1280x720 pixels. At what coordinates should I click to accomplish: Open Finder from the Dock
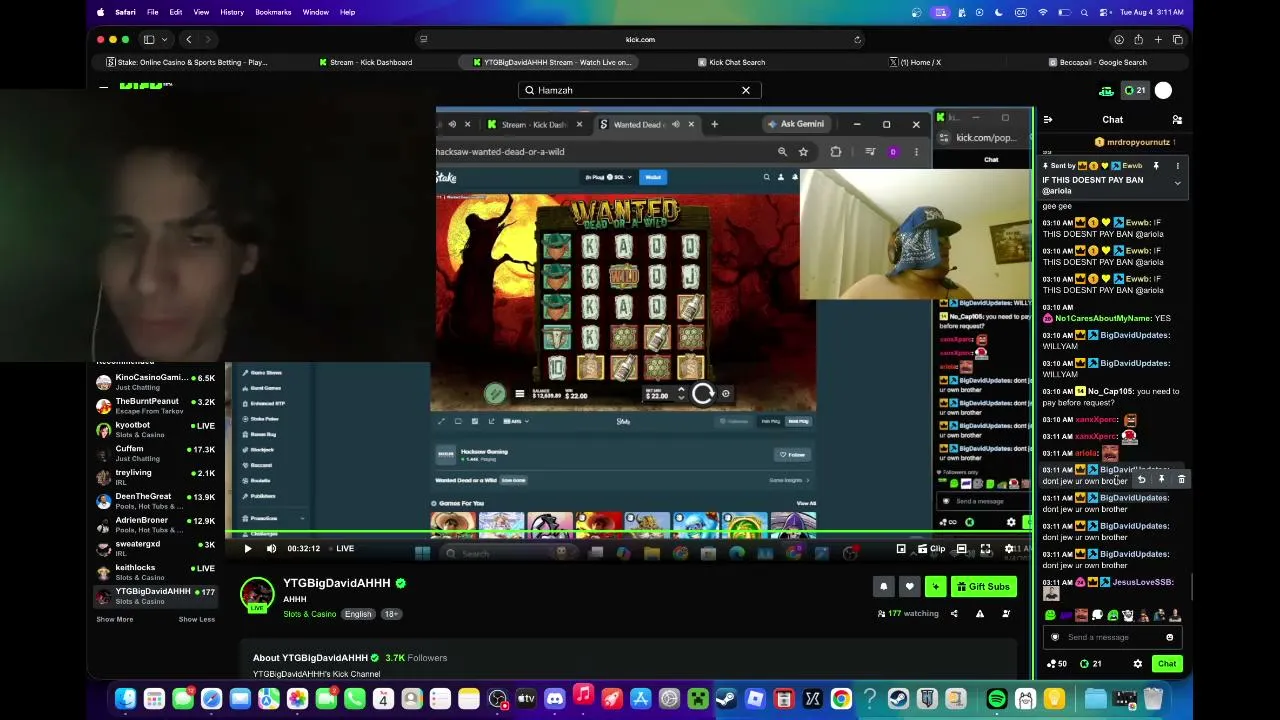pyautogui.click(x=125, y=699)
